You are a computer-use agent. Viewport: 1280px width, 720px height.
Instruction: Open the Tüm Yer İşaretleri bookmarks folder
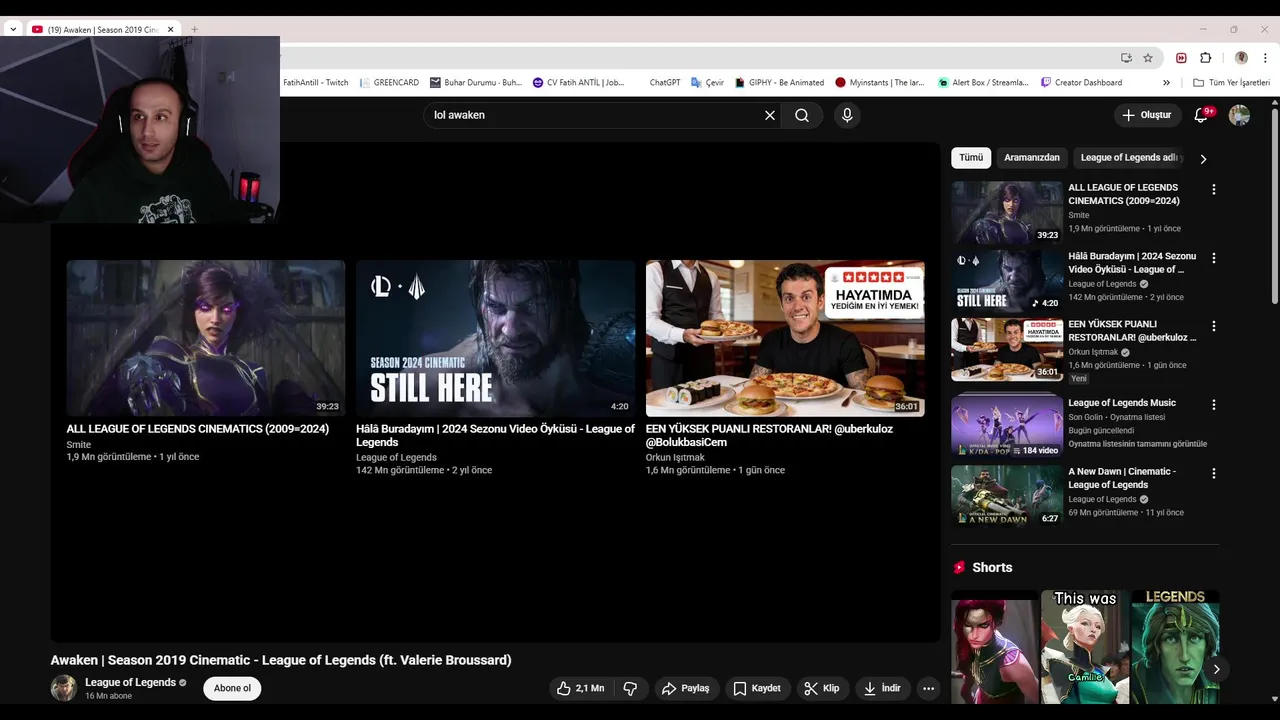click(x=1231, y=83)
